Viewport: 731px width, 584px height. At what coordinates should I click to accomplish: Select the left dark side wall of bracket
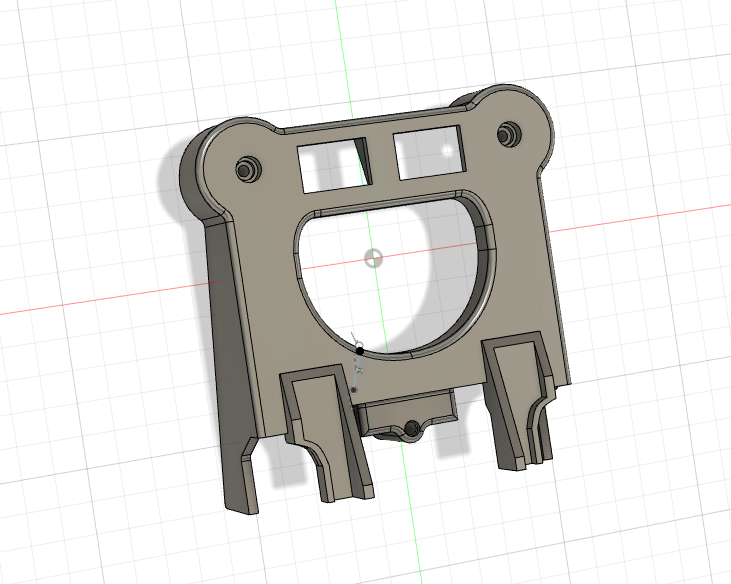[231, 354]
